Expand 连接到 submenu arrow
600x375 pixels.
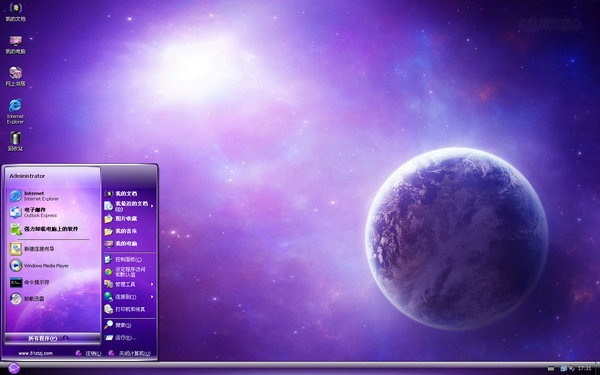[152, 297]
